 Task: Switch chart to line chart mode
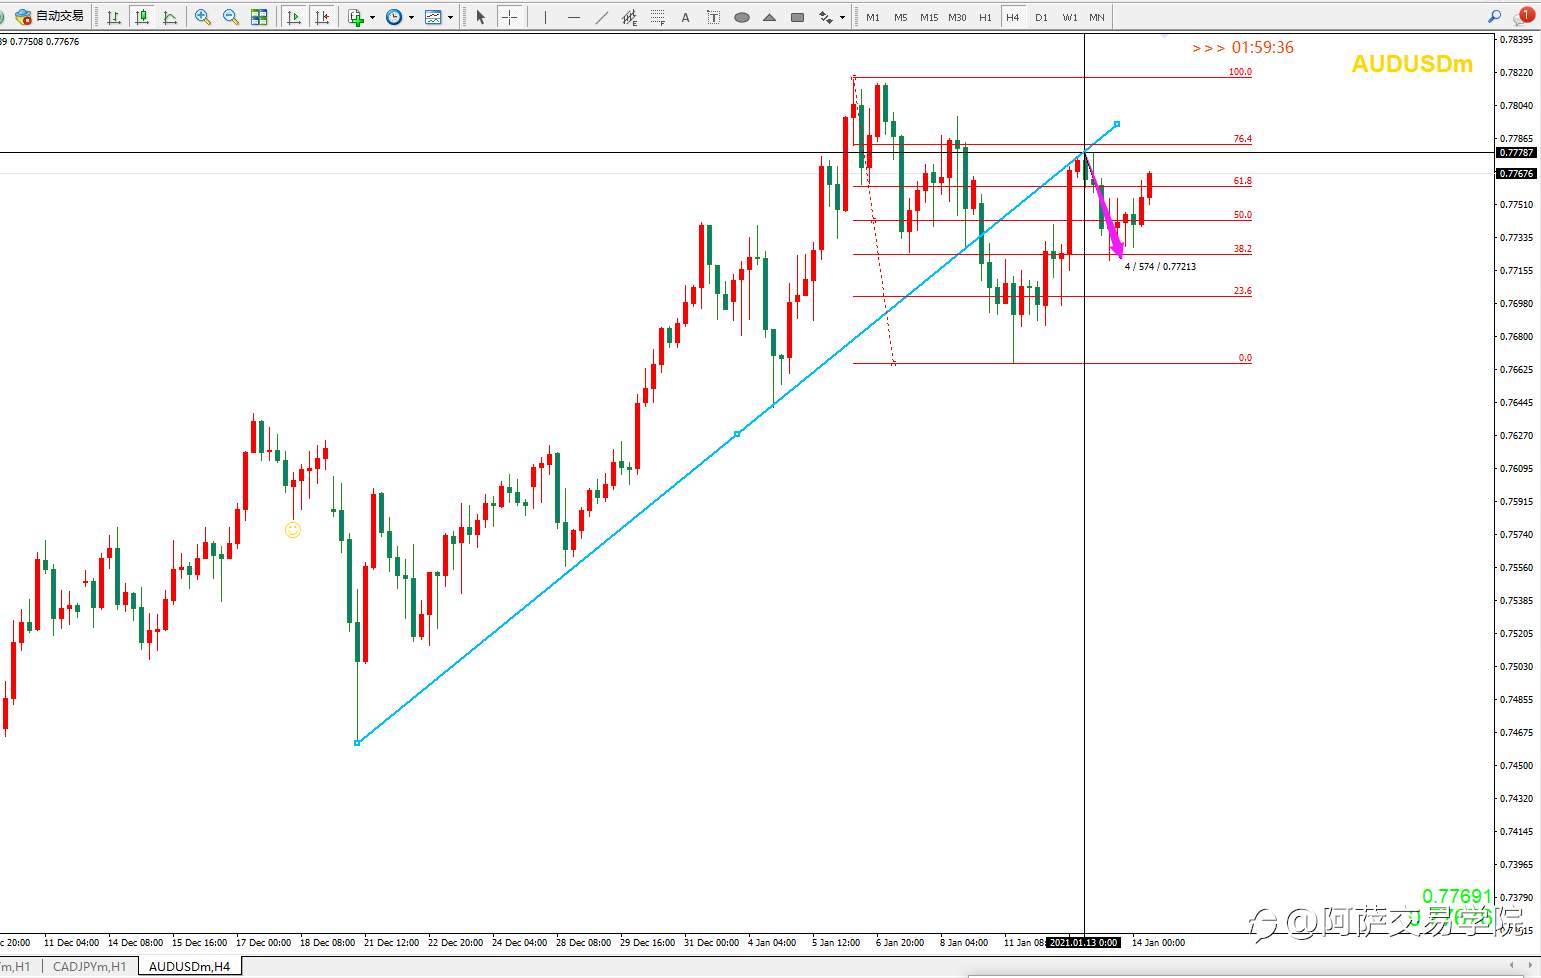click(x=170, y=17)
